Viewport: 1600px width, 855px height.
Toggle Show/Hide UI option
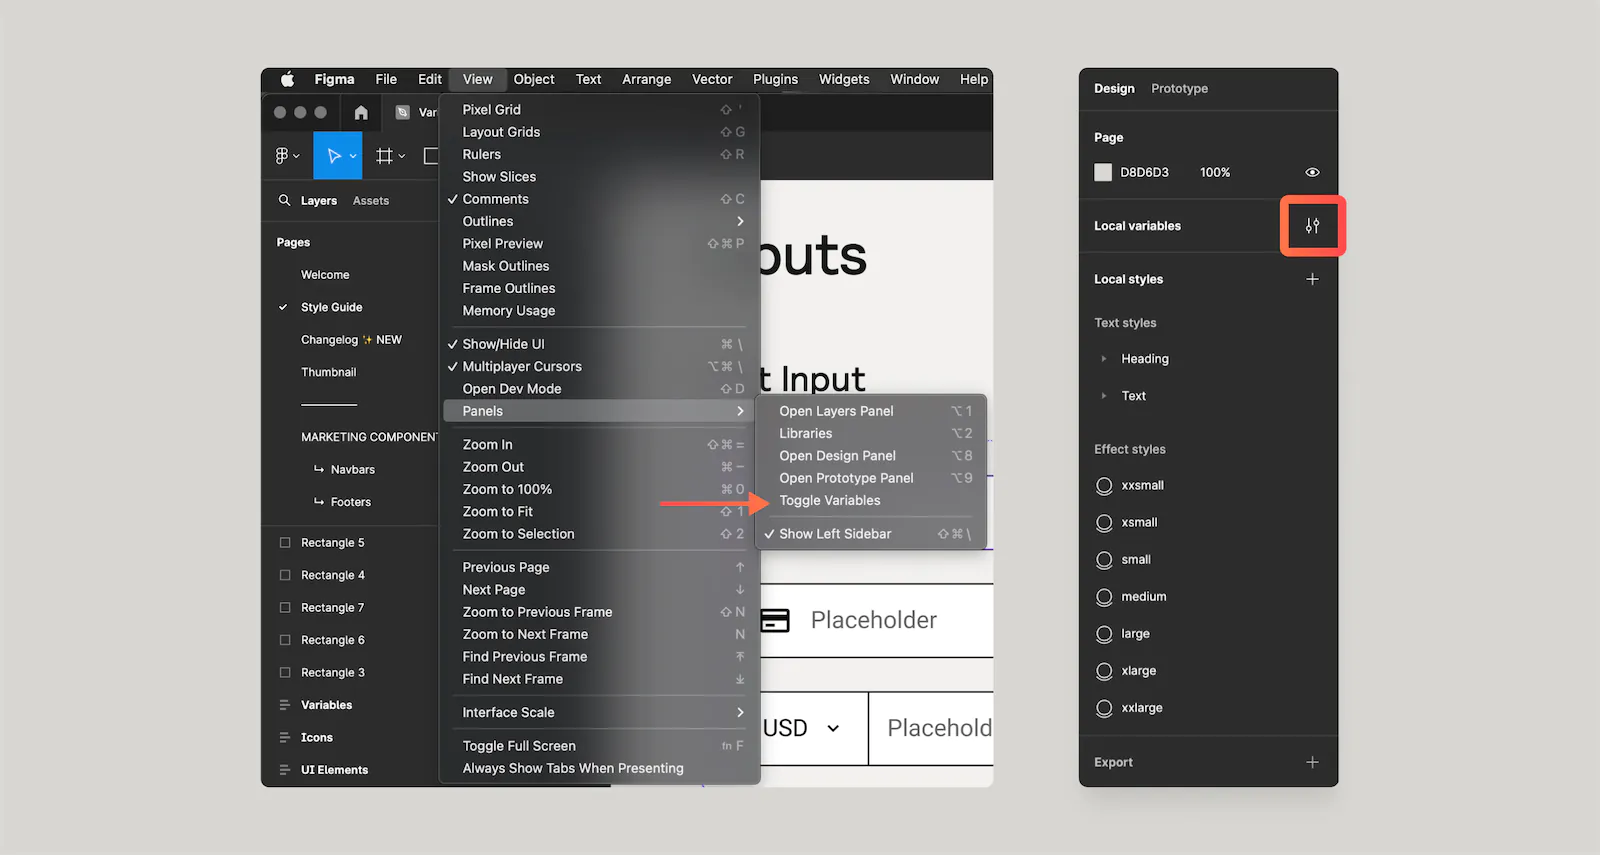coord(599,344)
